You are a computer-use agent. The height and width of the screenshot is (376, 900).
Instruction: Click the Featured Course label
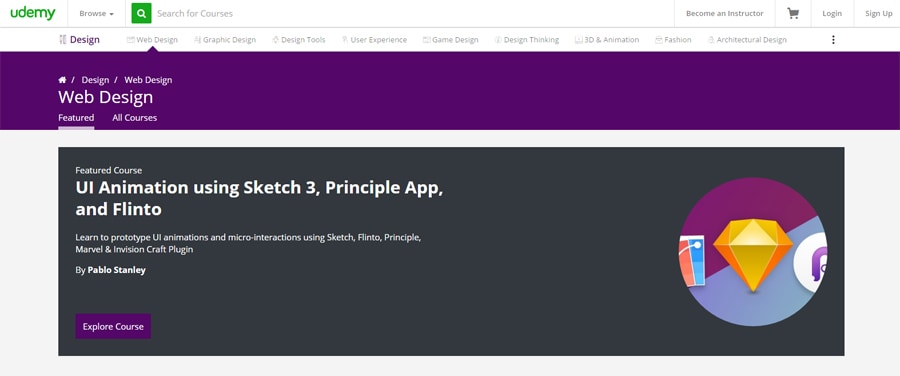(x=108, y=170)
